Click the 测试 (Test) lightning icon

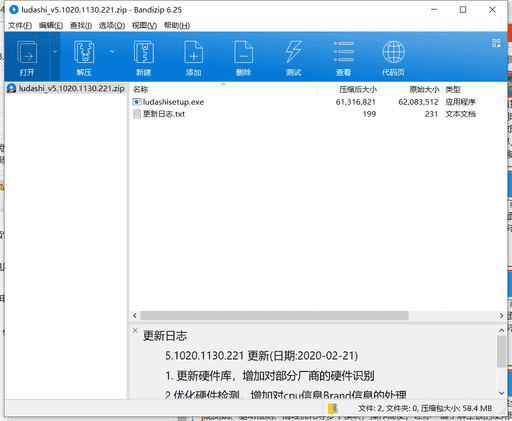point(294,52)
